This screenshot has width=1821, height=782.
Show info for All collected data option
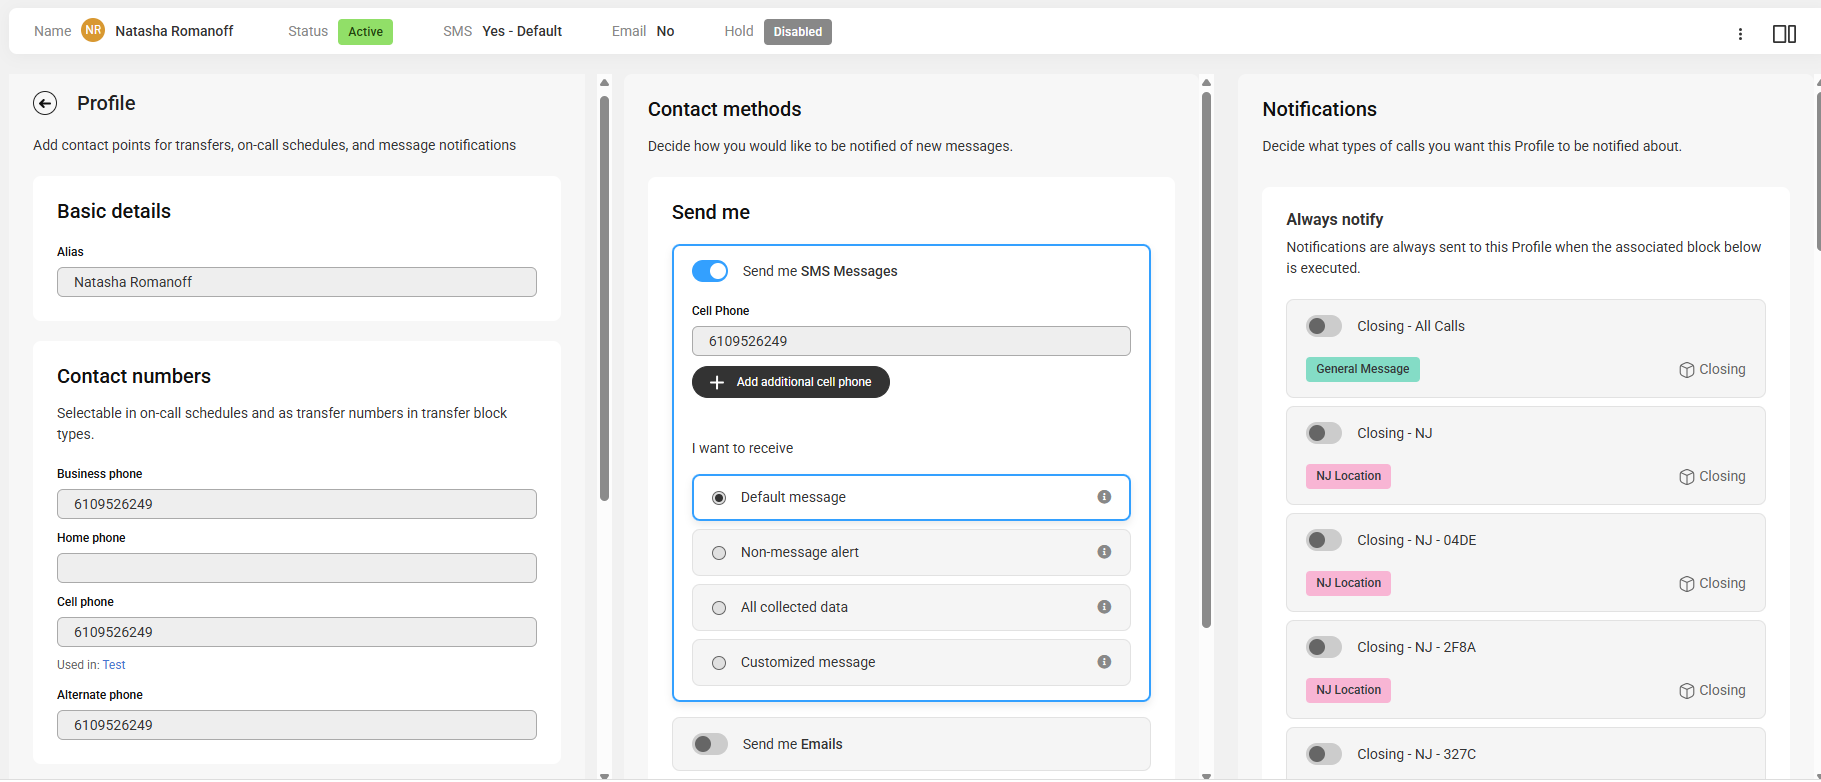[1104, 607]
